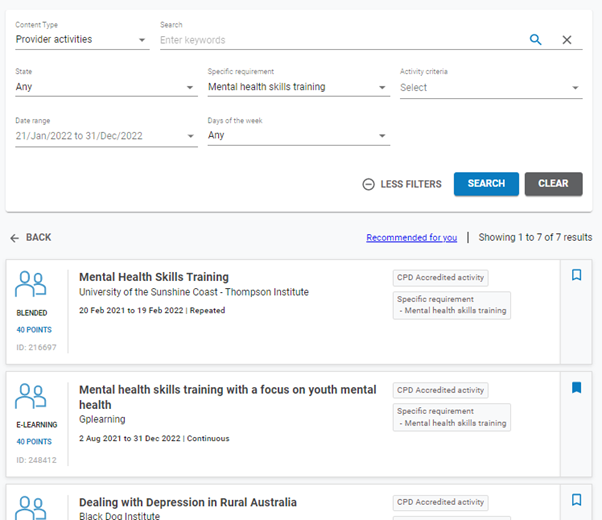Bookmark the Mental Health Skills Training activity
The height and width of the screenshot is (520, 602).
(576, 275)
